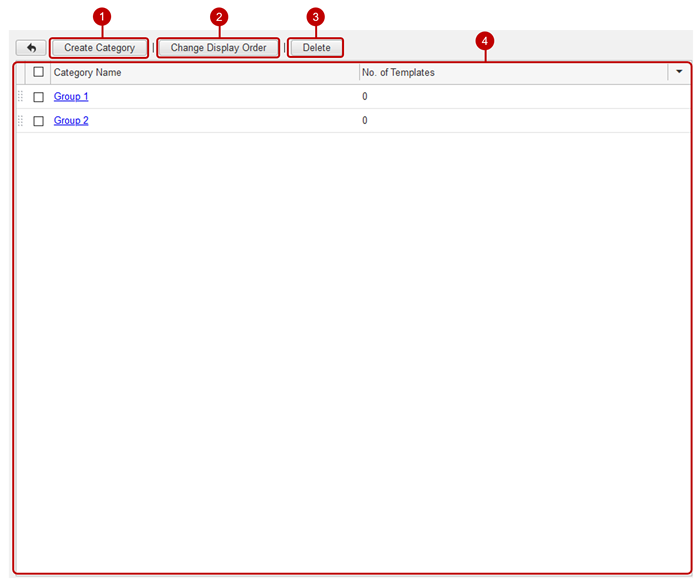700x585 pixels.
Task: Click red callout marker 2
Action: pyautogui.click(x=219, y=17)
